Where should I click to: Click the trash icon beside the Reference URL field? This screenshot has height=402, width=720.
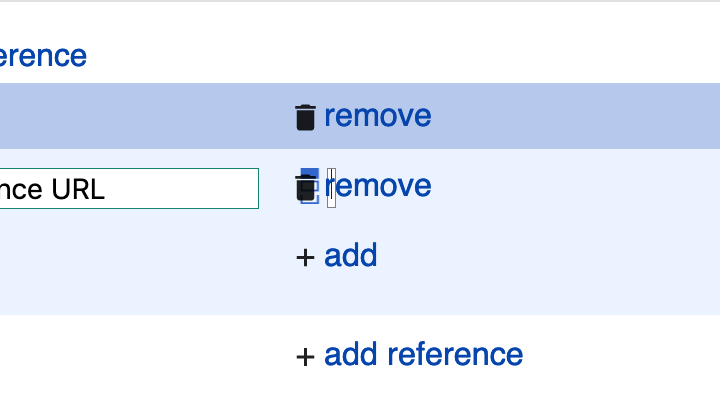[x=305, y=188]
